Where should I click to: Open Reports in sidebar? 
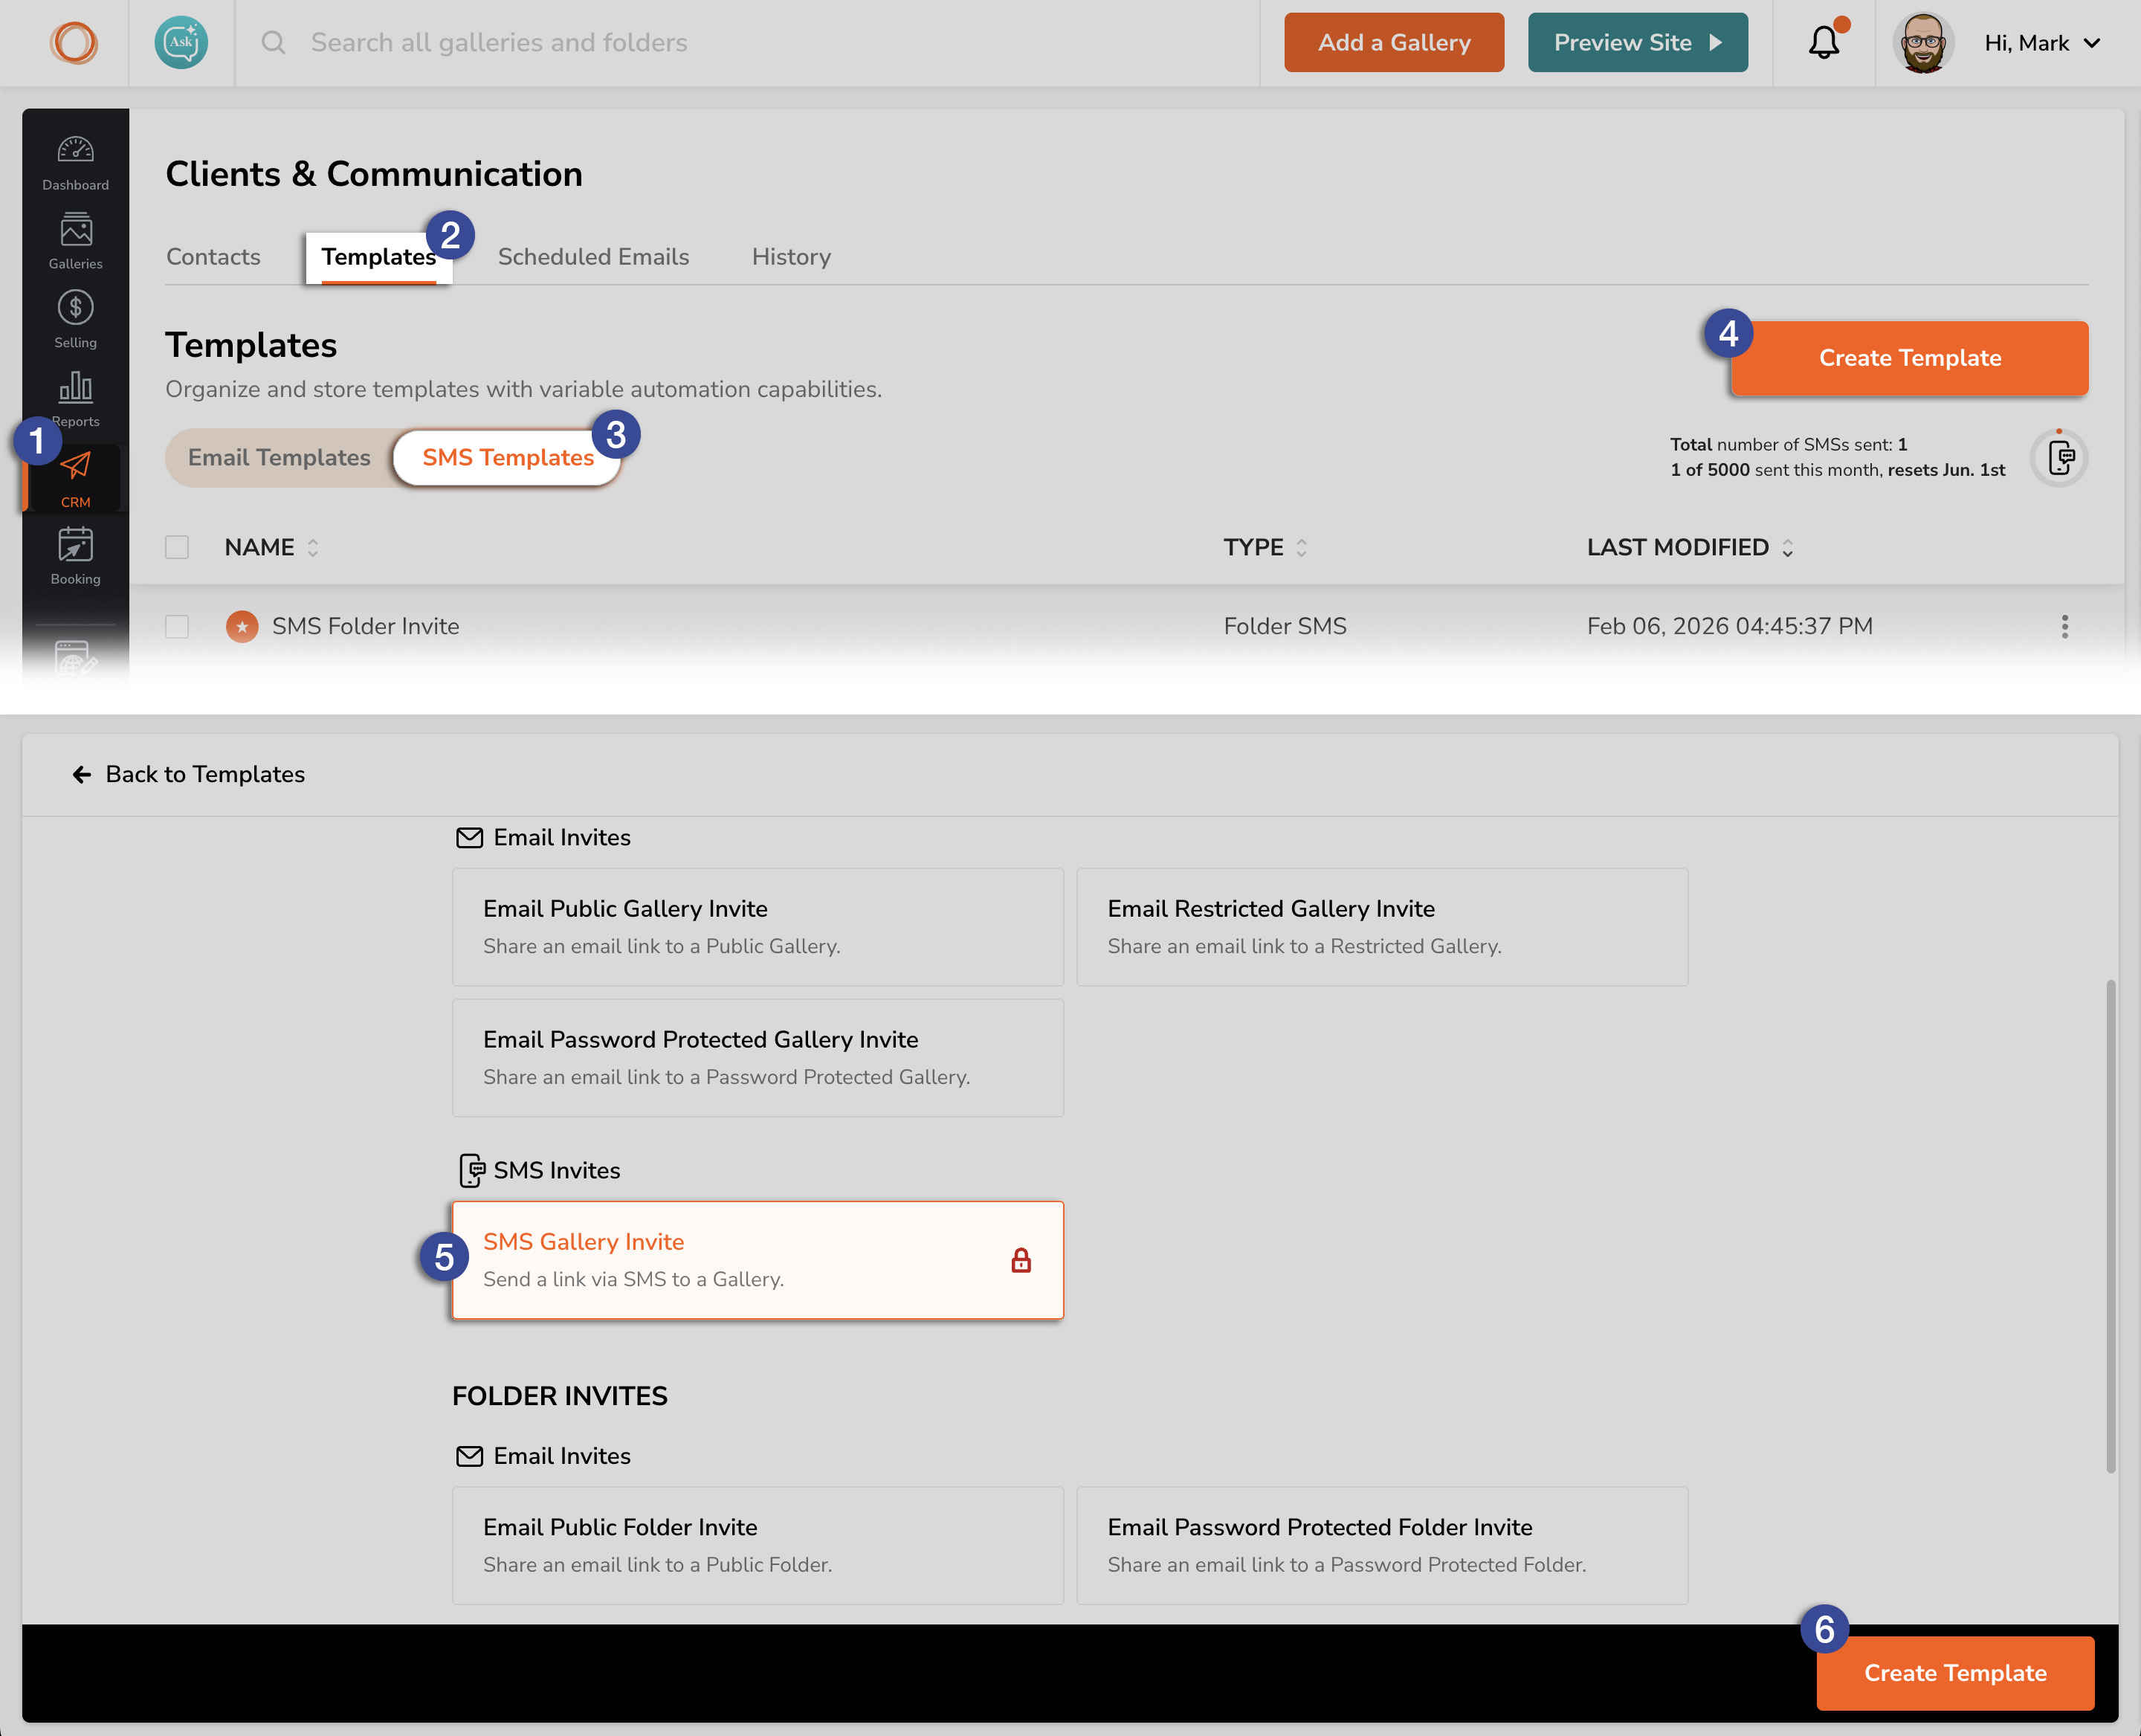pyautogui.click(x=76, y=399)
